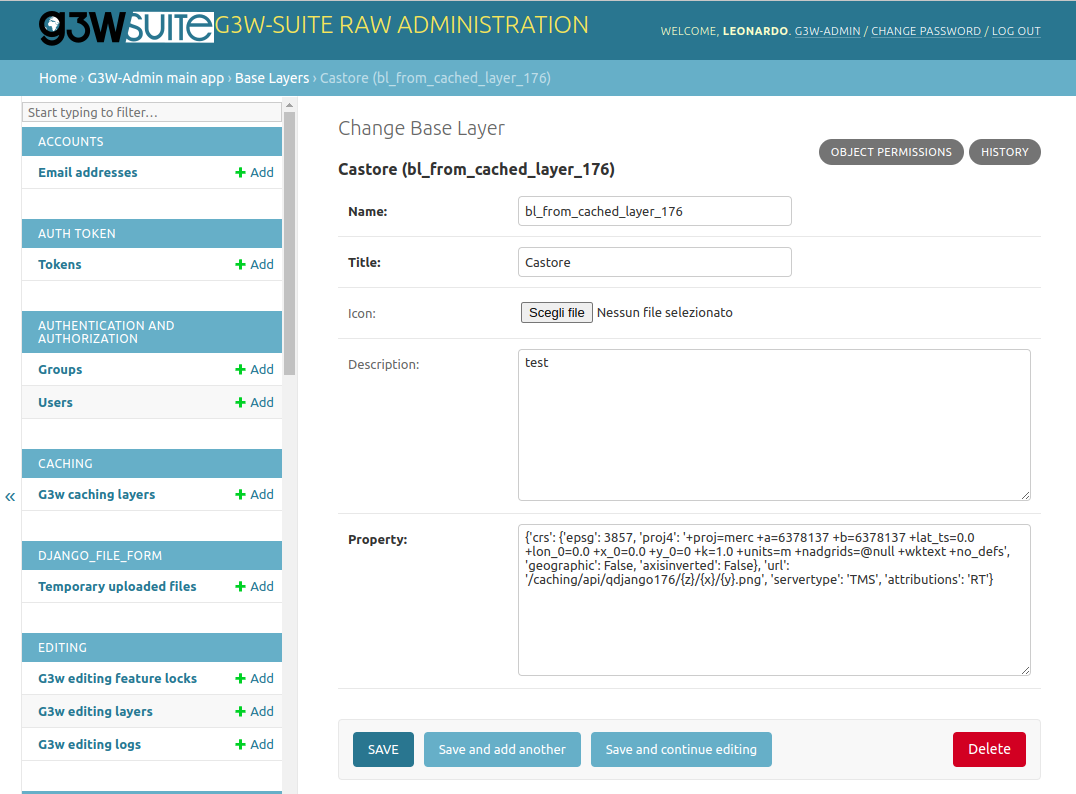The height and width of the screenshot is (794, 1076).
Task: Open Tokens list
Action: (x=60, y=264)
